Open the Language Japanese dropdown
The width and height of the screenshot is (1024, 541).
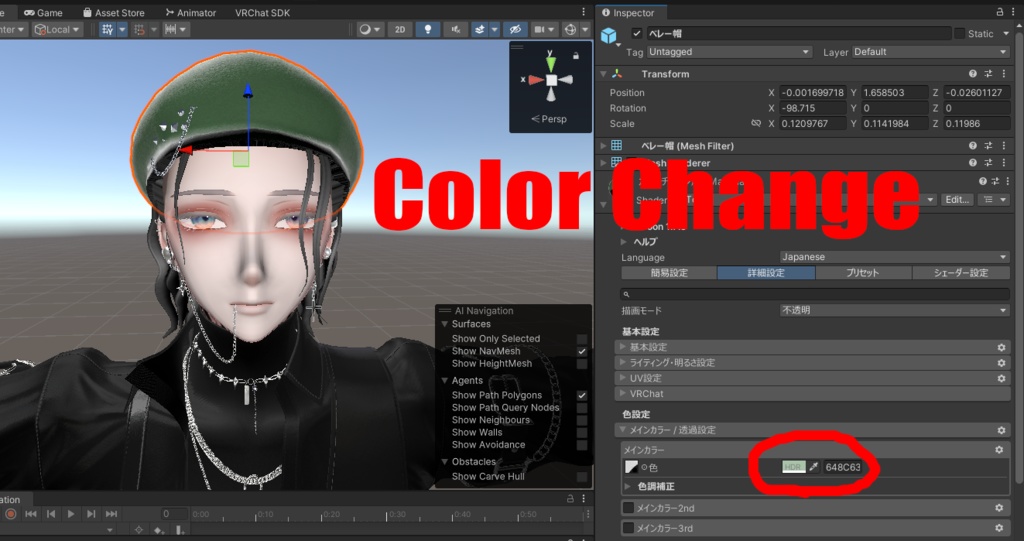point(895,257)
